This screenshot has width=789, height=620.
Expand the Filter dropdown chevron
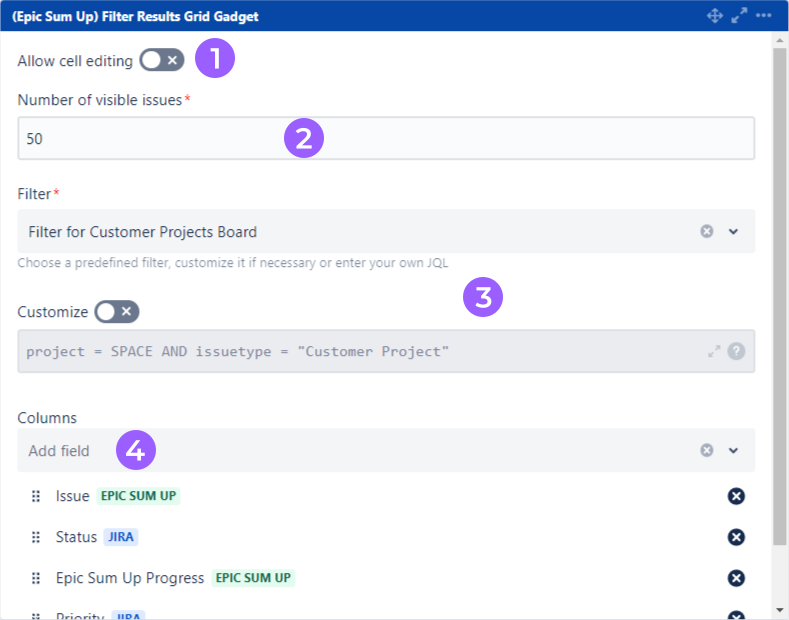733,231
